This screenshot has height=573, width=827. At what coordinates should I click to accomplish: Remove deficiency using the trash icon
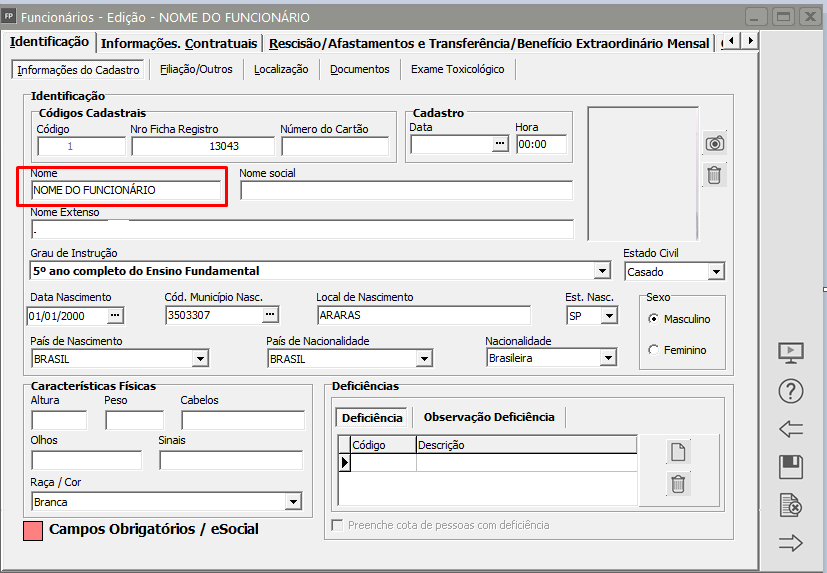(x=678, y=484)
